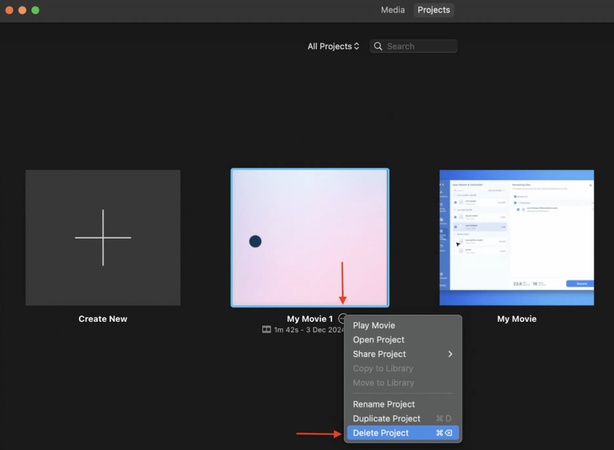The image size is (614, 450).
Task: Open the All Projects filter dropdown
Action: 333,46
